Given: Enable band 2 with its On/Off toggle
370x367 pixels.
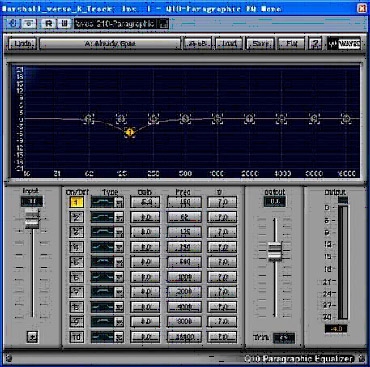Looking at the screenshot, I should [77, 217].
